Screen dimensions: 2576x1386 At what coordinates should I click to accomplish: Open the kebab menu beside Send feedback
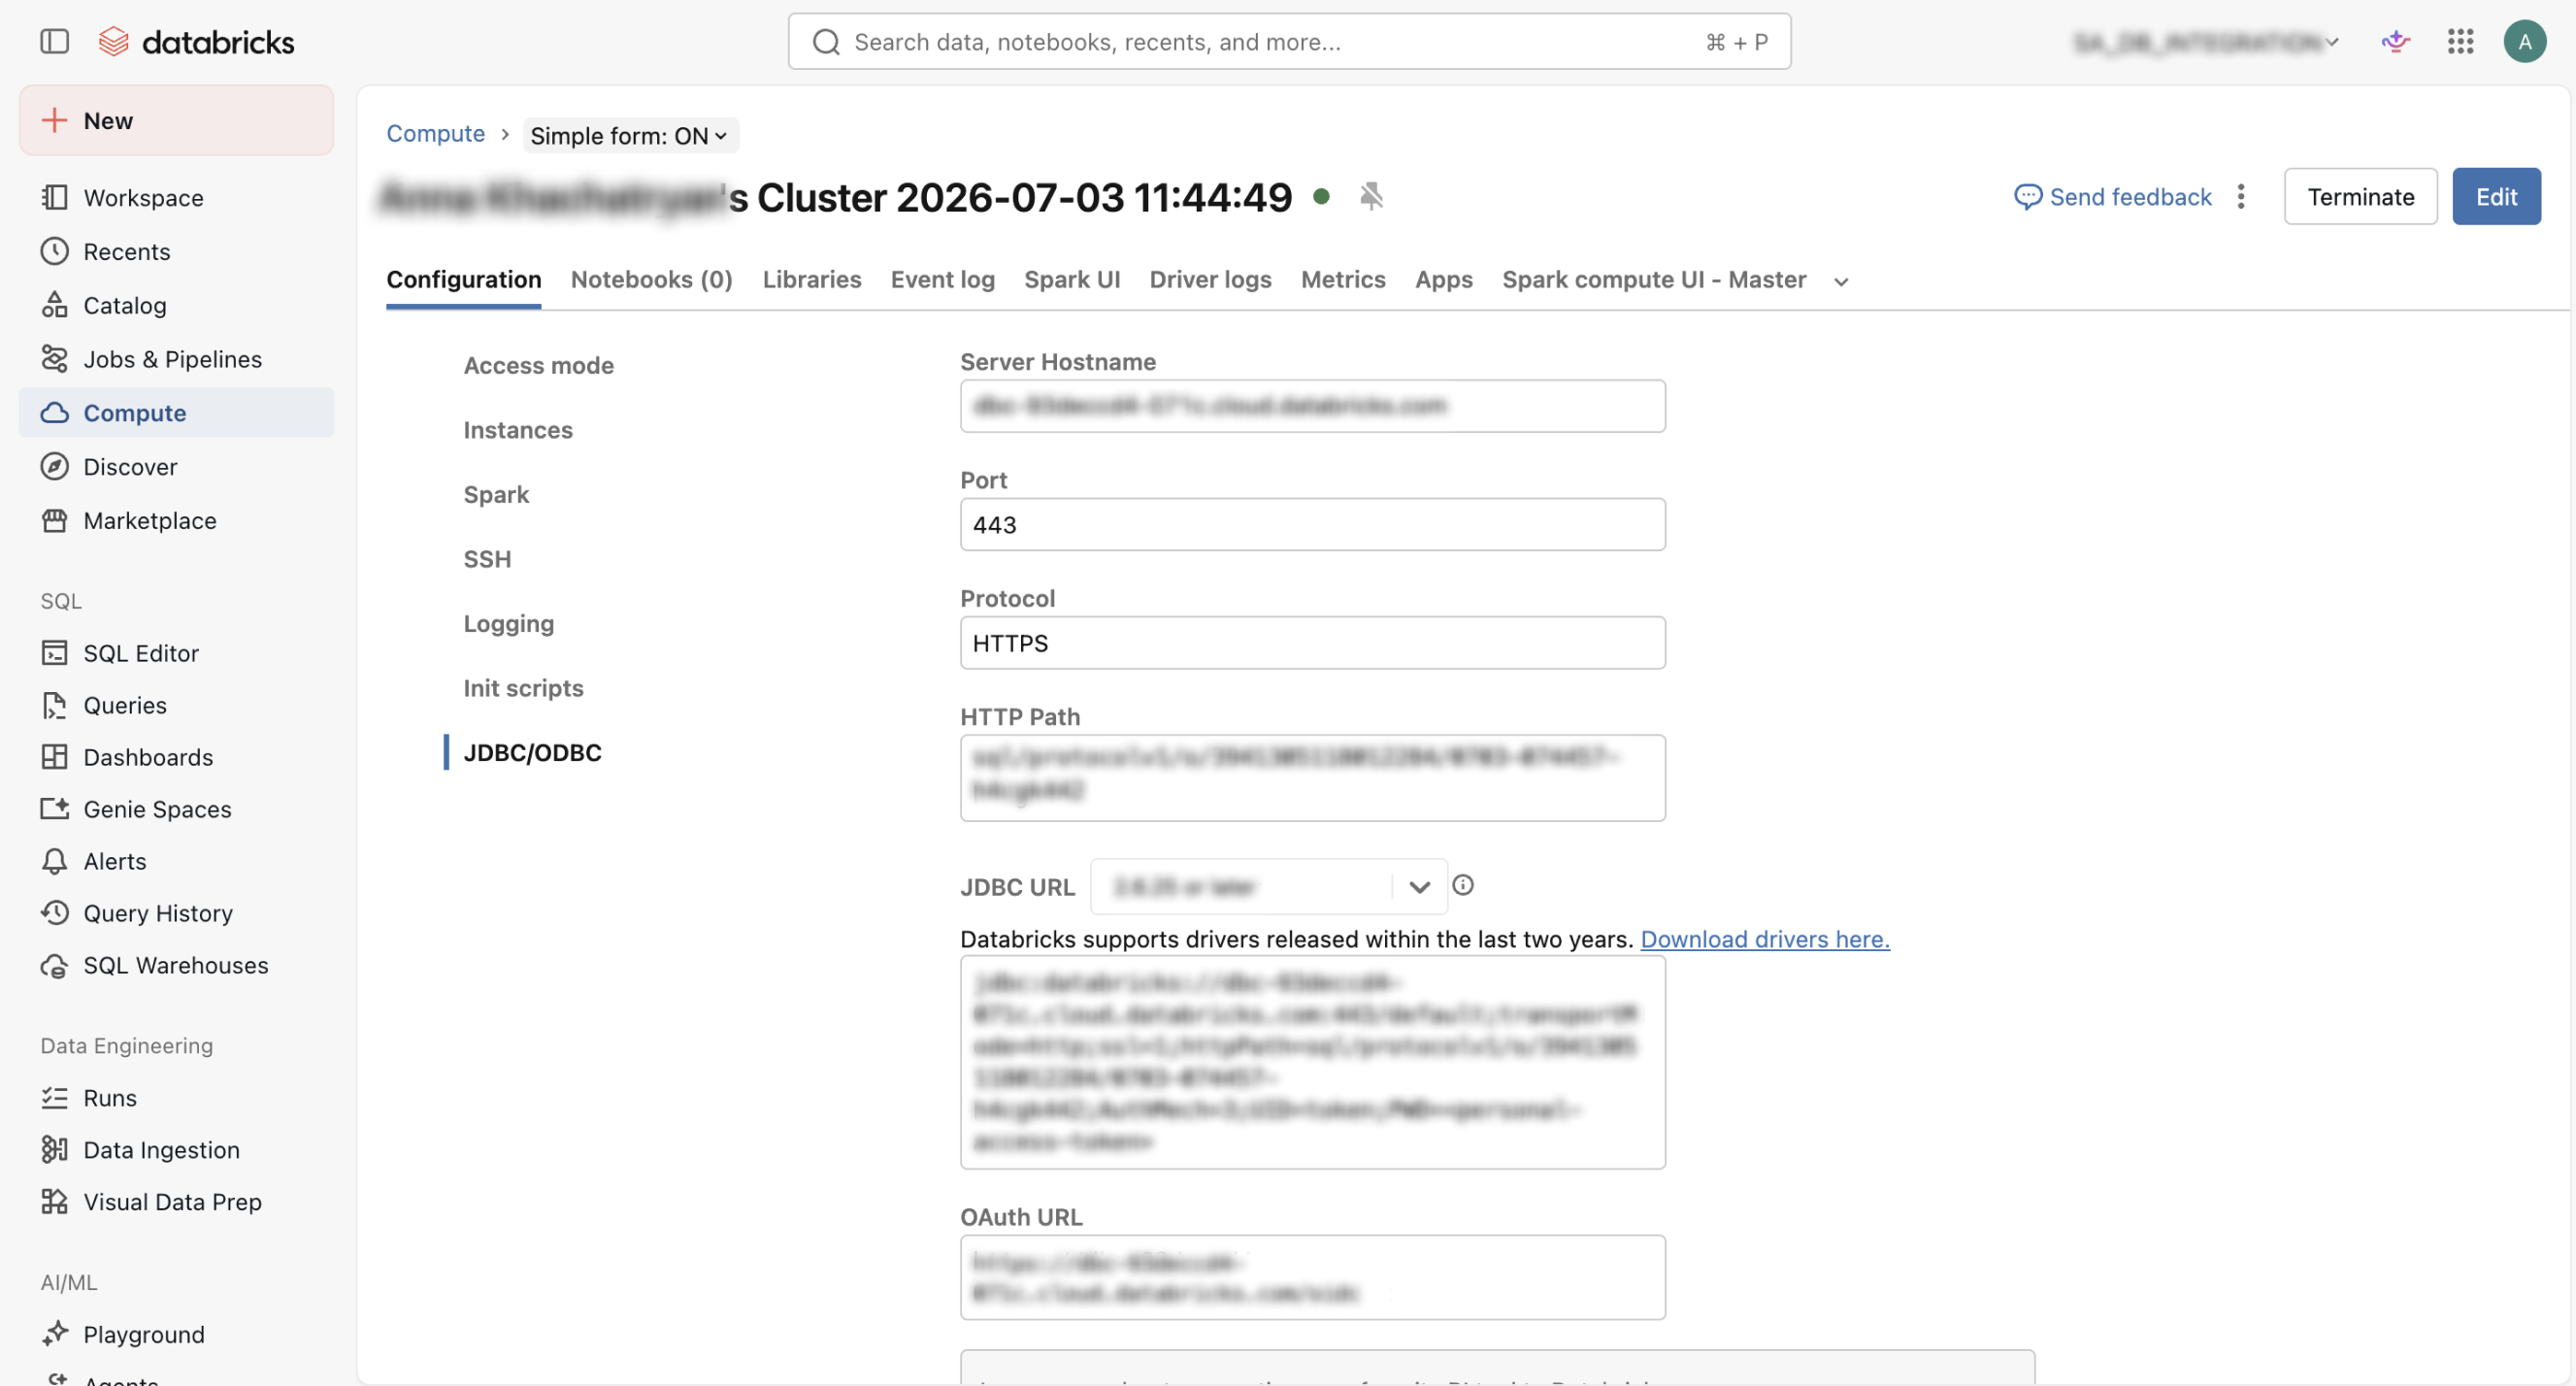pos(2240,196)
